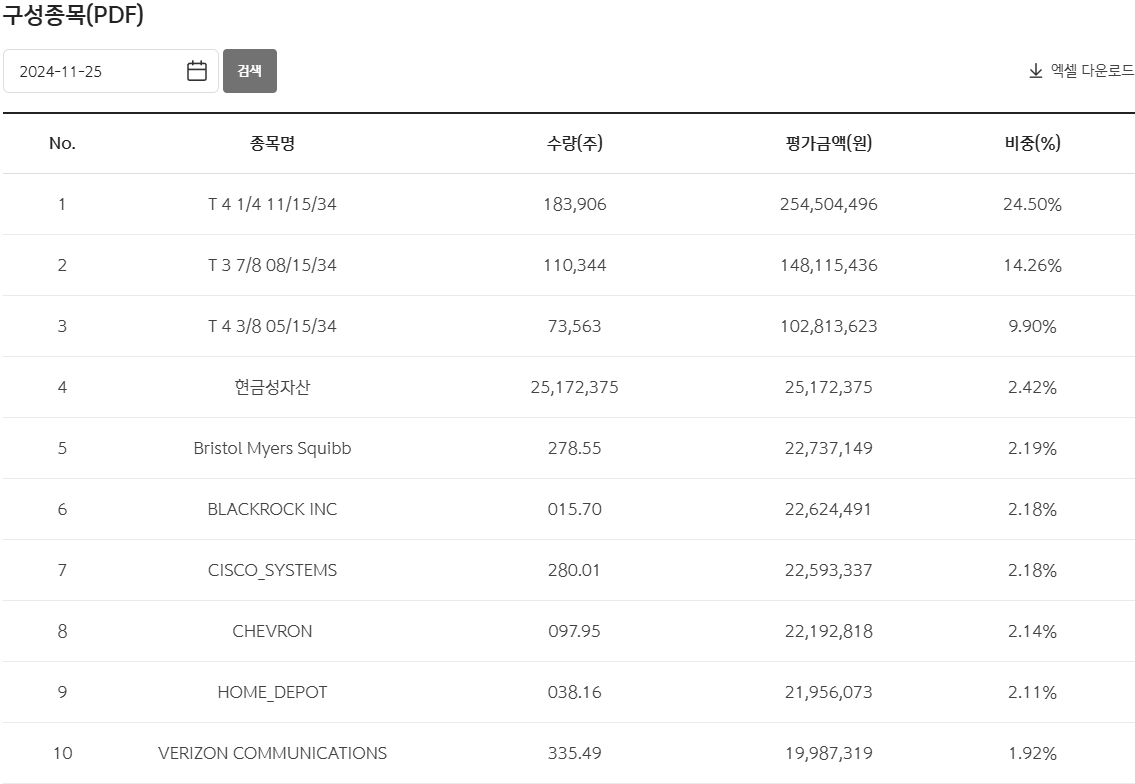The image size is (1135, 784).
Task: Click valuation amount 22,624,491
Action: (829, 509)
